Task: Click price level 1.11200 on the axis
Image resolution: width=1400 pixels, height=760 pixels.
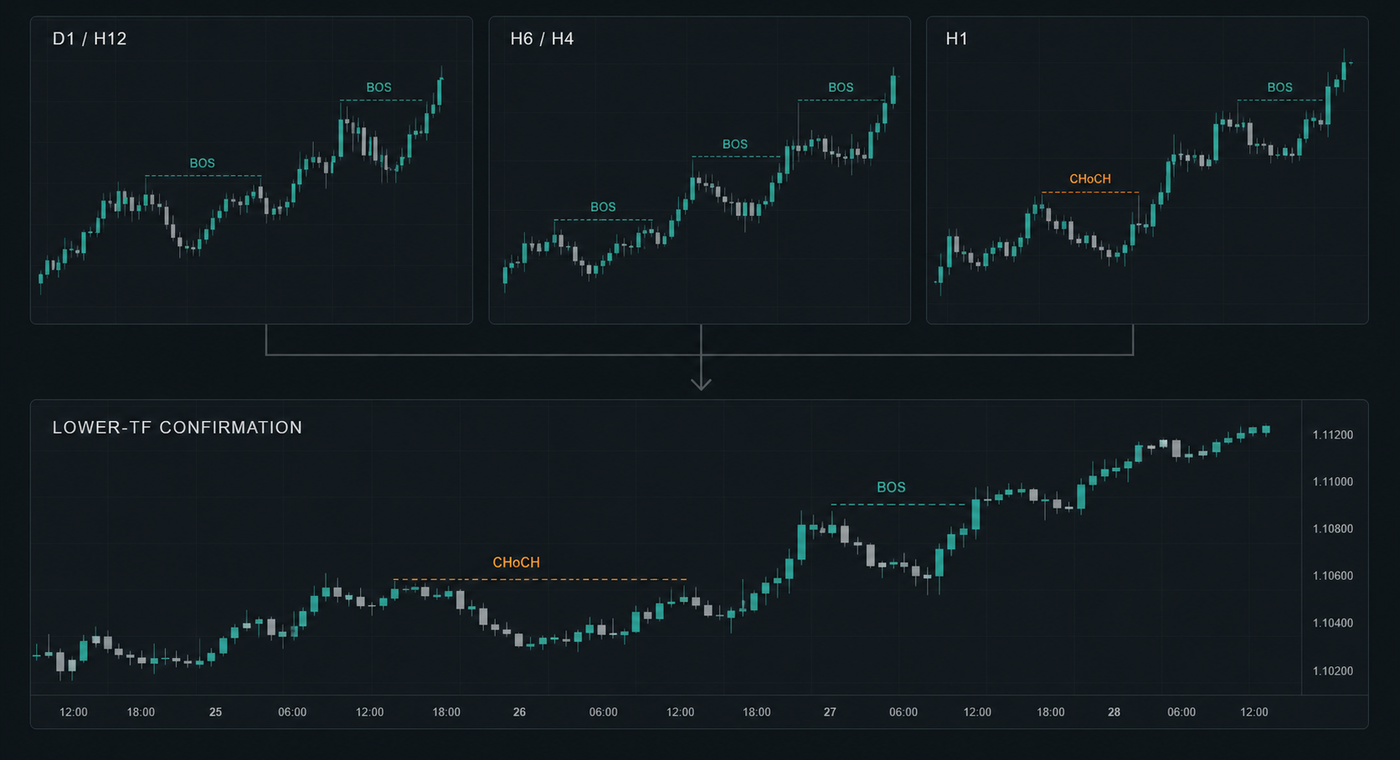Action: [x=1333, y=435]
